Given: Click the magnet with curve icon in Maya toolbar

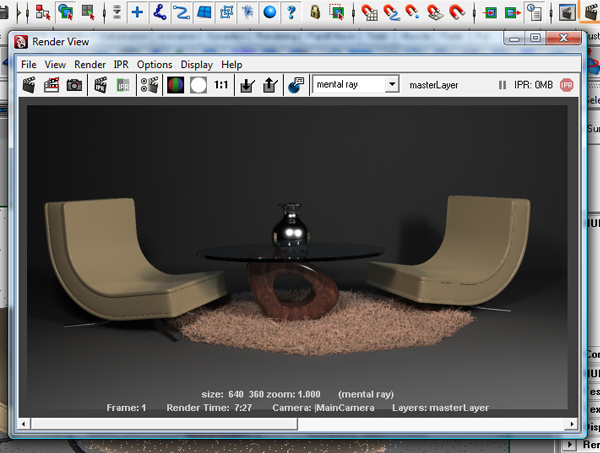Looking at the screenshot, I should [x=391, y=12].
